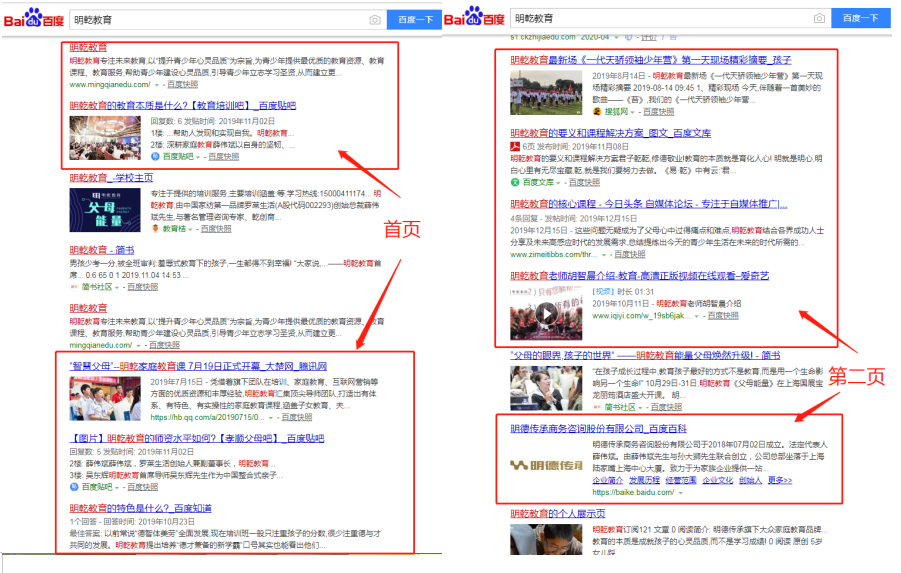901x573 pixels.
Task: Click the [视频] tag beside 时长 01:31
Action: tap(603, 292)
